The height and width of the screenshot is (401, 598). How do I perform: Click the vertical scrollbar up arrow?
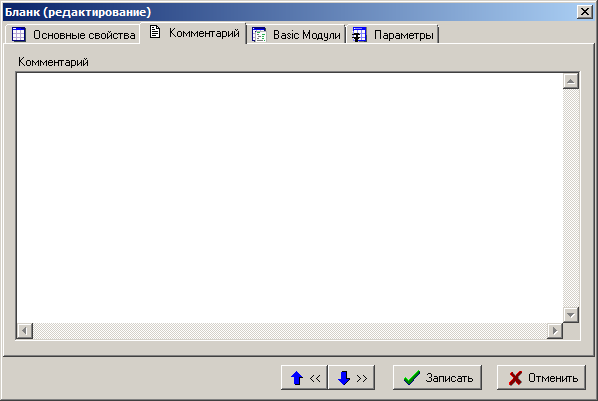coord(571,81)
